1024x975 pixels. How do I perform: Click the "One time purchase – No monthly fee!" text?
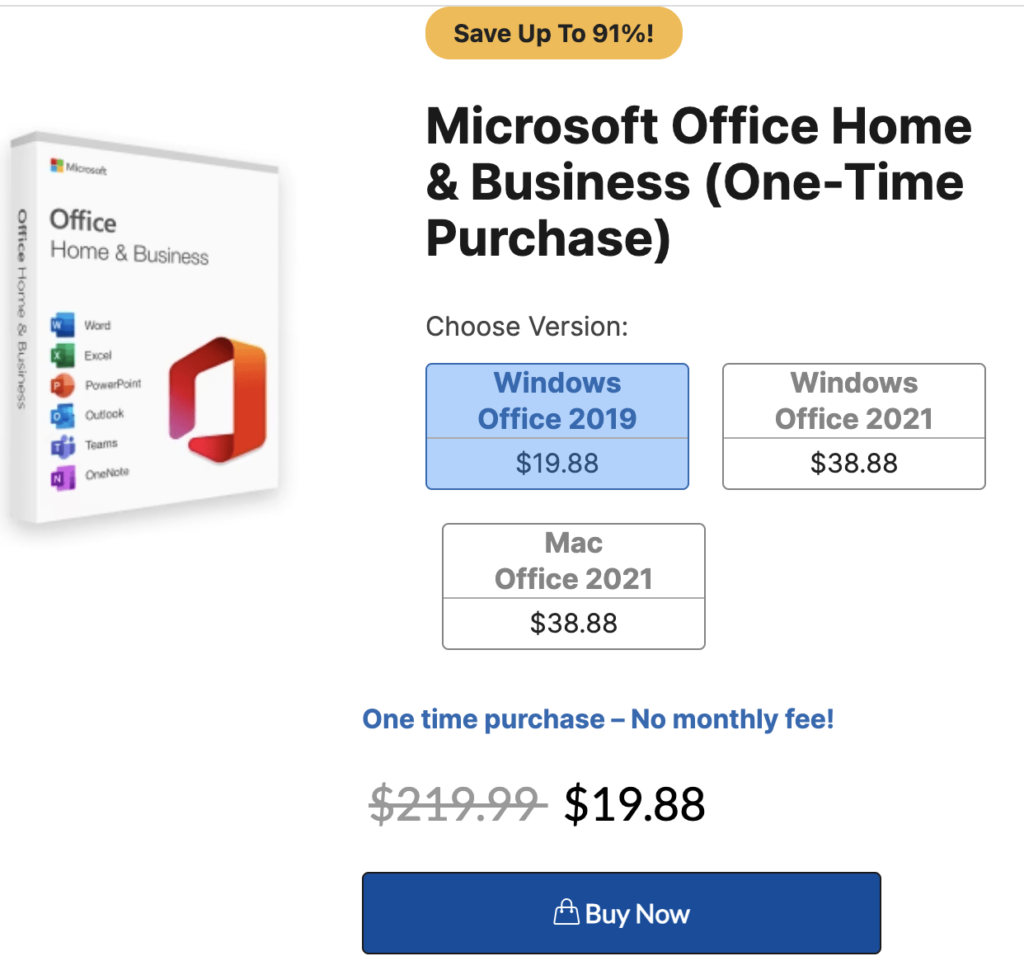598,719
